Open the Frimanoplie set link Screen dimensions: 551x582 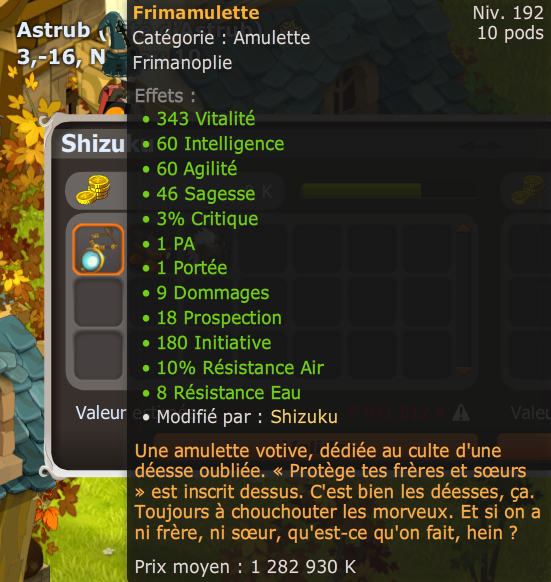click(182, 62)
